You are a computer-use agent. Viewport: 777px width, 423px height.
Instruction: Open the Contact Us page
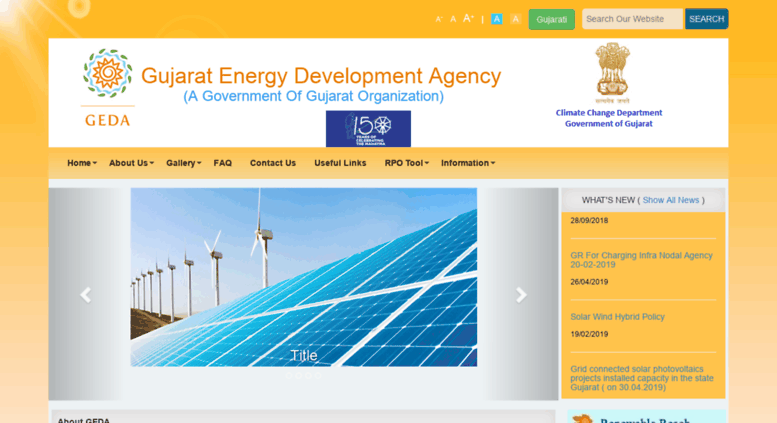[x=273, y=163]
